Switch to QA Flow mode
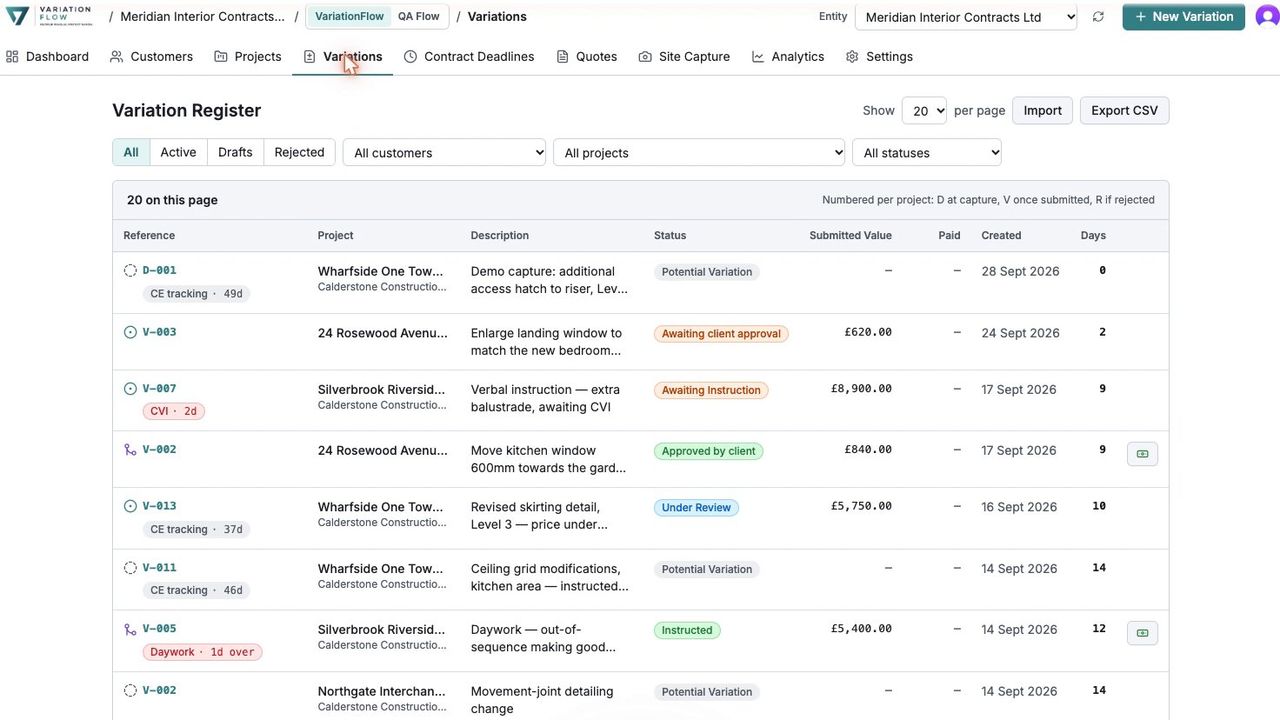This screenshot has width=1280, height=720. point(418,17)
